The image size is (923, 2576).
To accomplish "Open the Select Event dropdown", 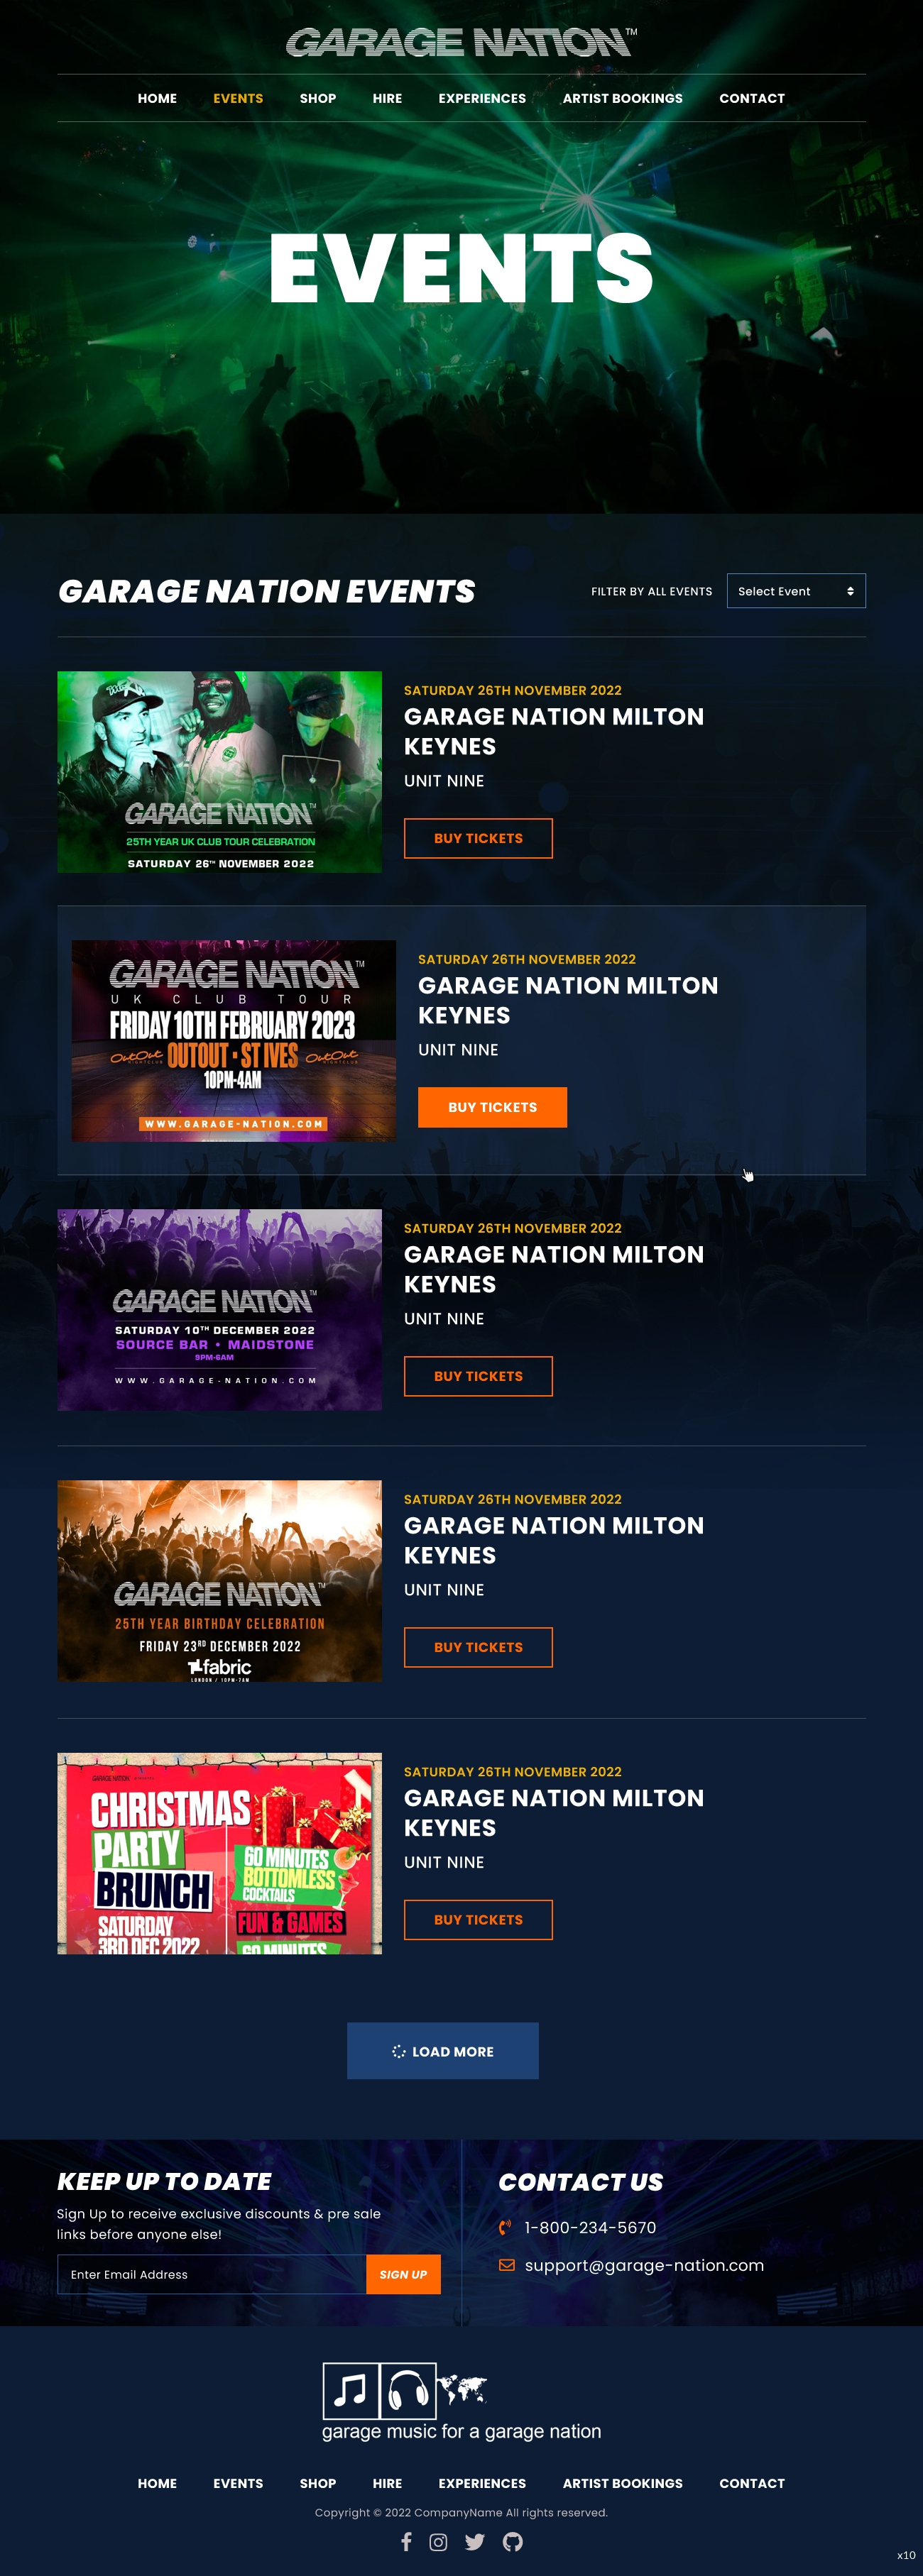I will (795, 591).
